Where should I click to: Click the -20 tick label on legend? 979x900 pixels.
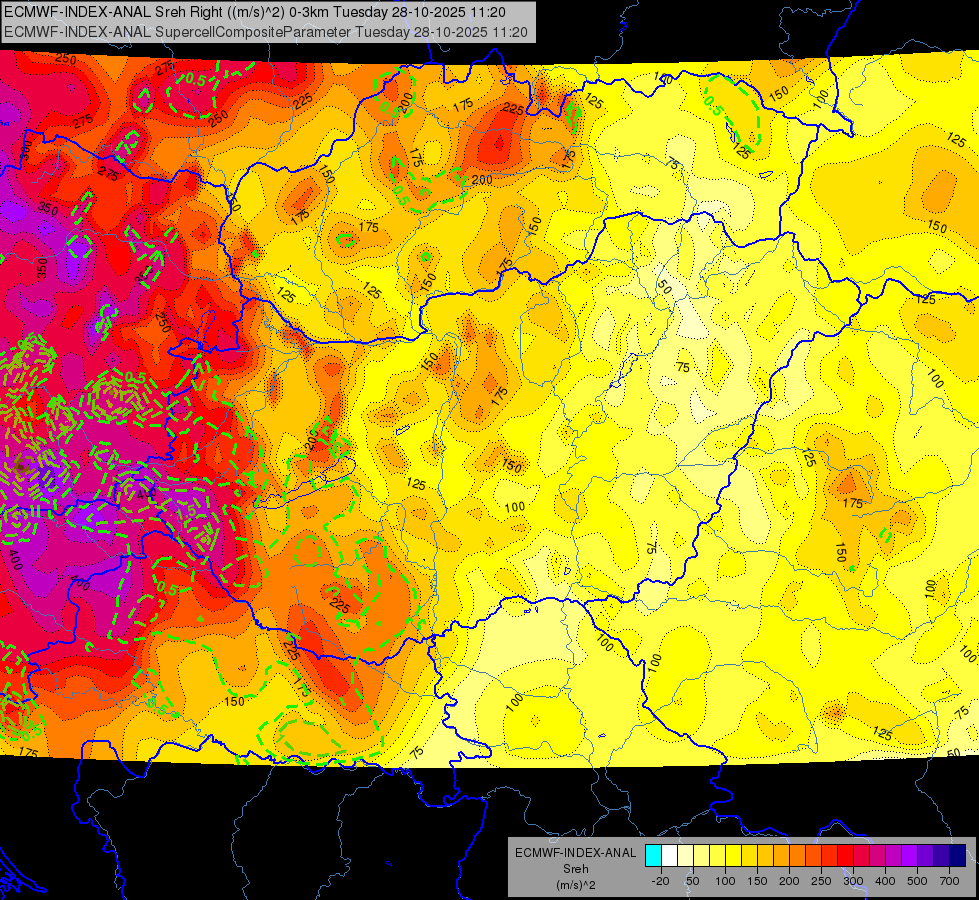[x=660, y=881]
